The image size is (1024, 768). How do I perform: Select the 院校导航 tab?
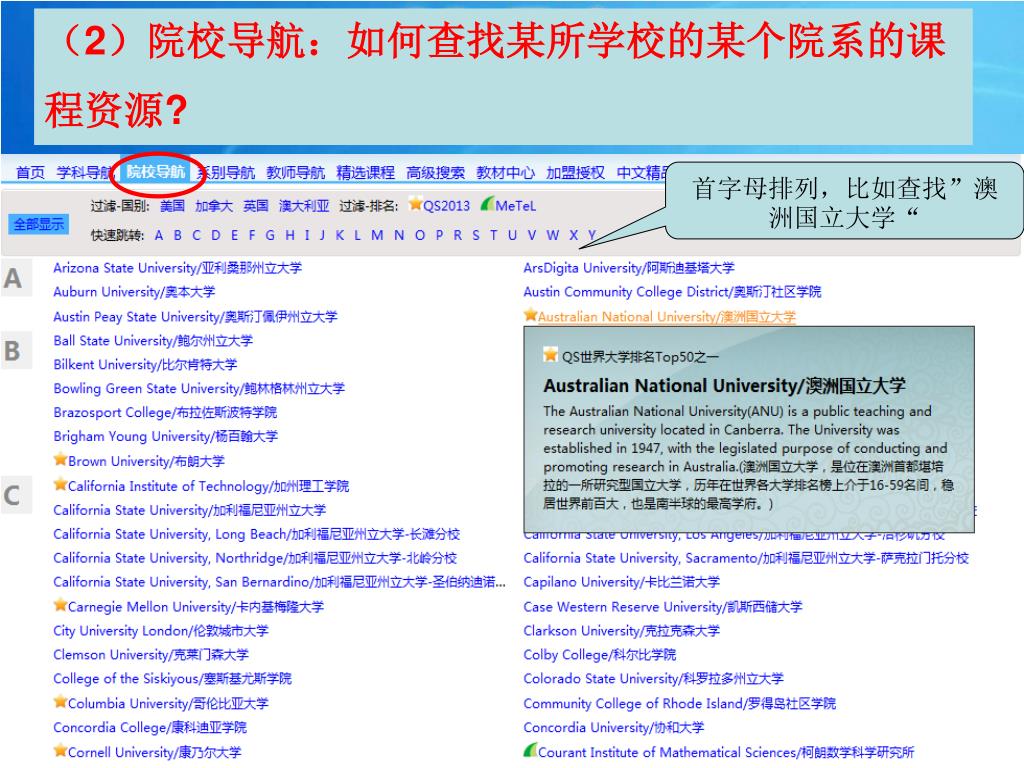coord(155,172)
